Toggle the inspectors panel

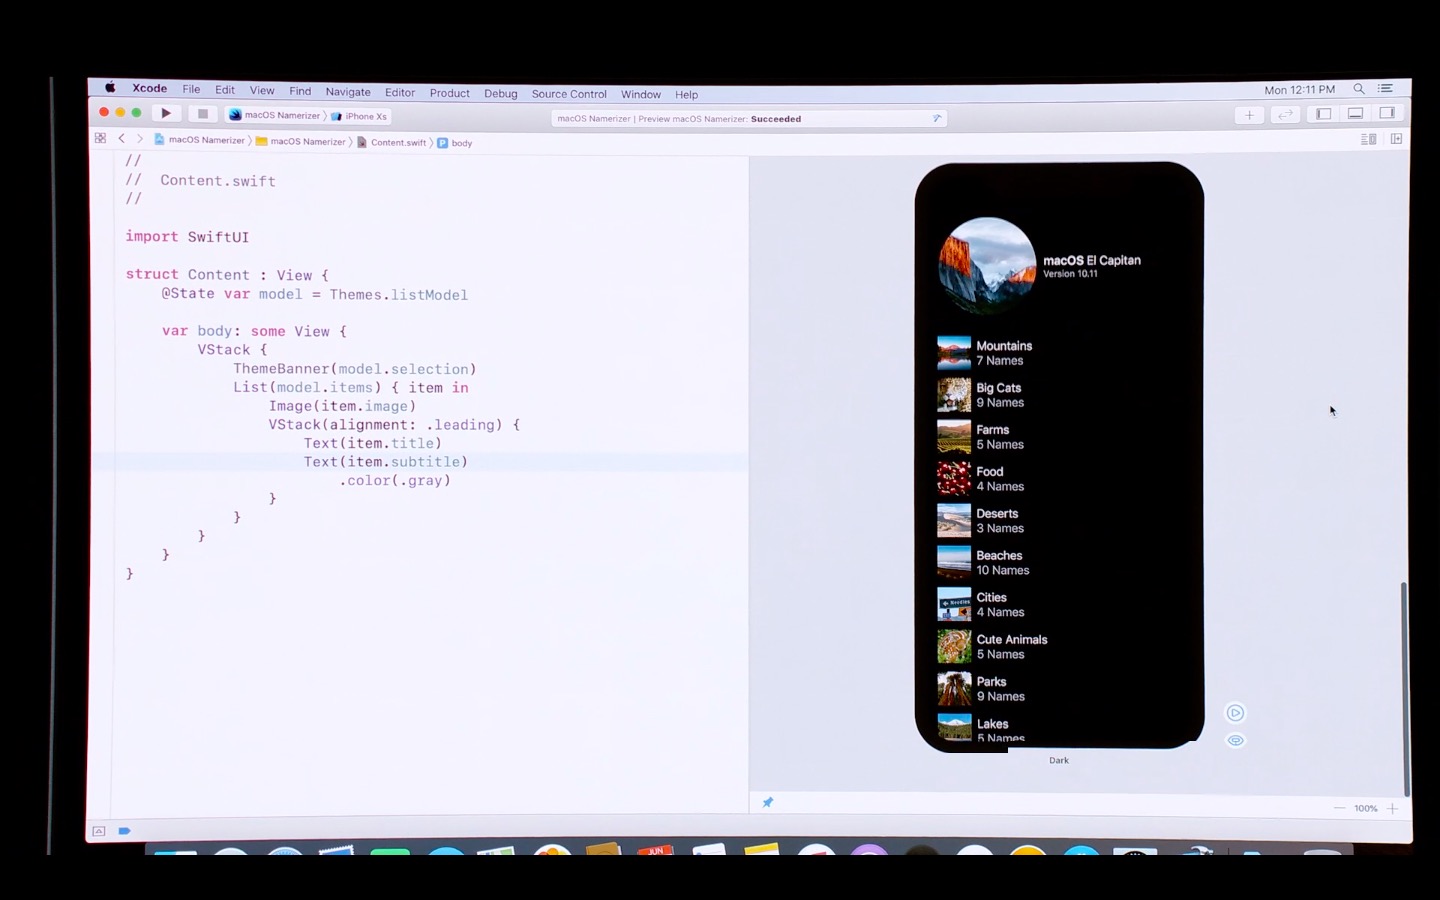pyautogui.click(x=1387, y=114)
